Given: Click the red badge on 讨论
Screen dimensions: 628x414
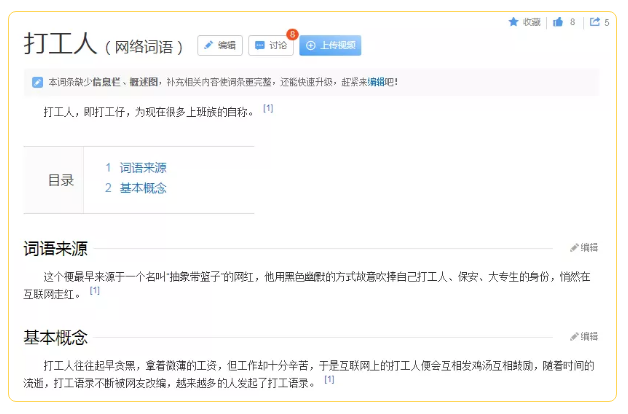Looking at the screenshot, I should [x=292, y=35].
